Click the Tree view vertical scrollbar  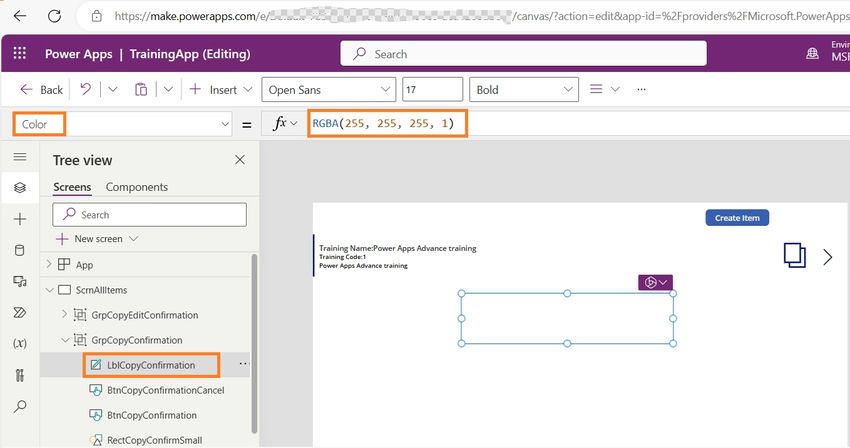tap(254, 343)
